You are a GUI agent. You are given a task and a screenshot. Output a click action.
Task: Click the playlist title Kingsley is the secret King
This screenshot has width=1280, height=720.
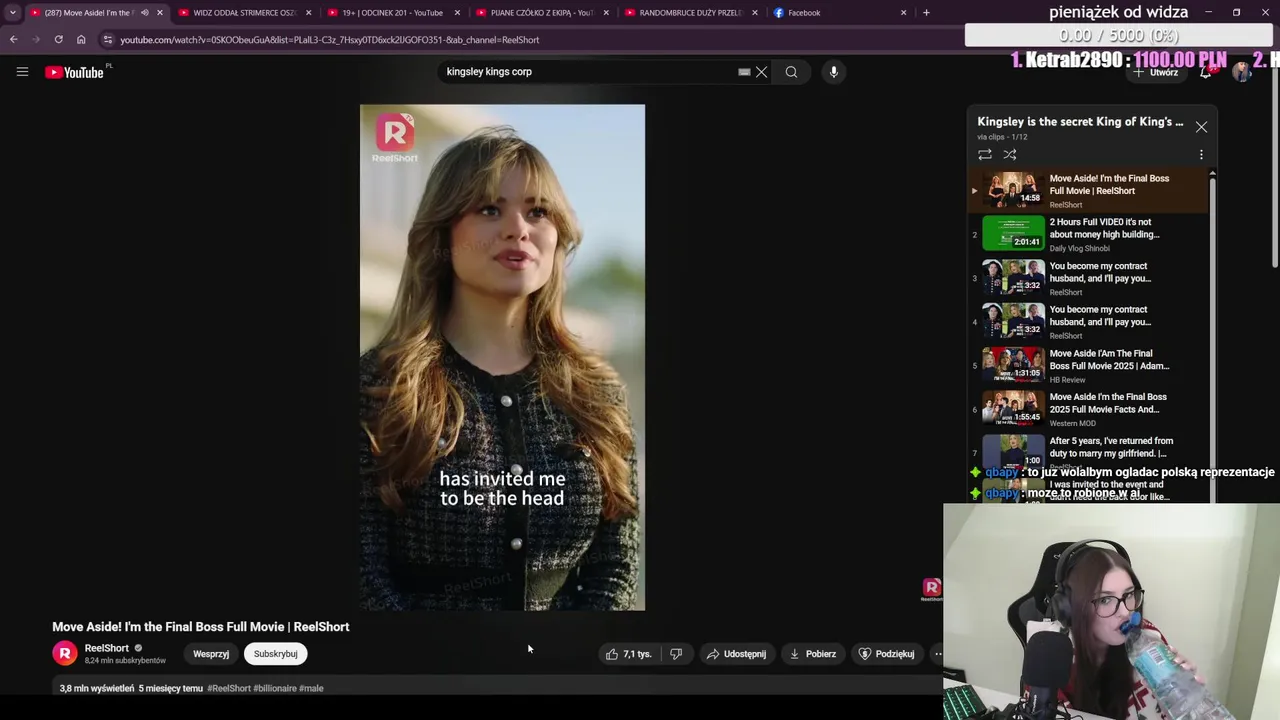click(x=1080, y=122)
